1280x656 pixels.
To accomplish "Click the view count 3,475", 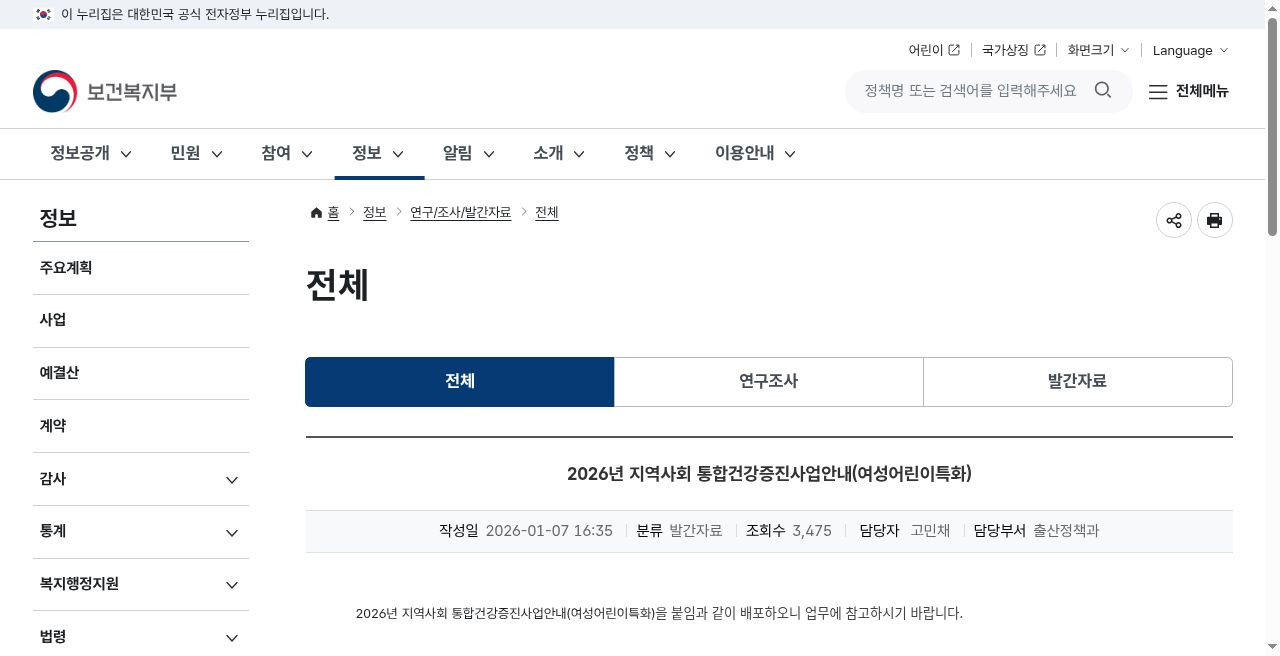I will coord(812,531).
